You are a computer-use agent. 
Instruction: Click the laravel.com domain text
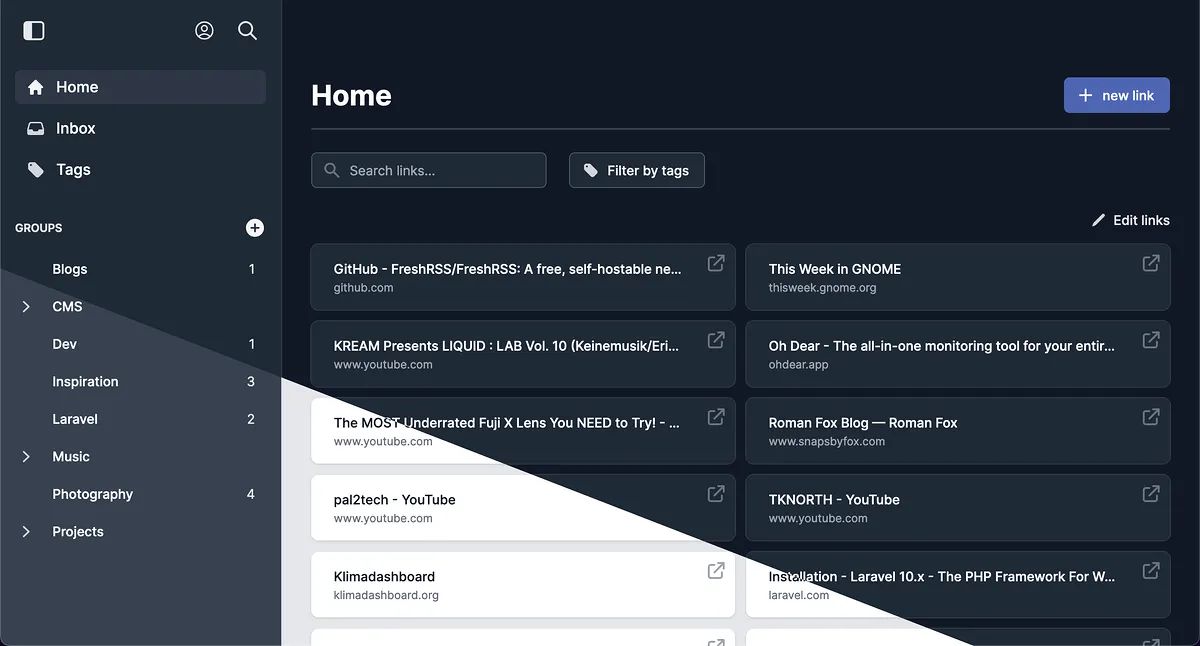[799, 595]
